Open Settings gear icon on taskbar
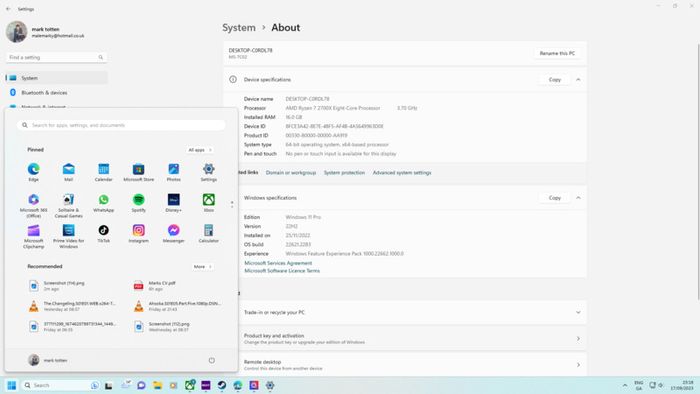Viewport: 700px width, 394px height. click(x=270, y=385)
